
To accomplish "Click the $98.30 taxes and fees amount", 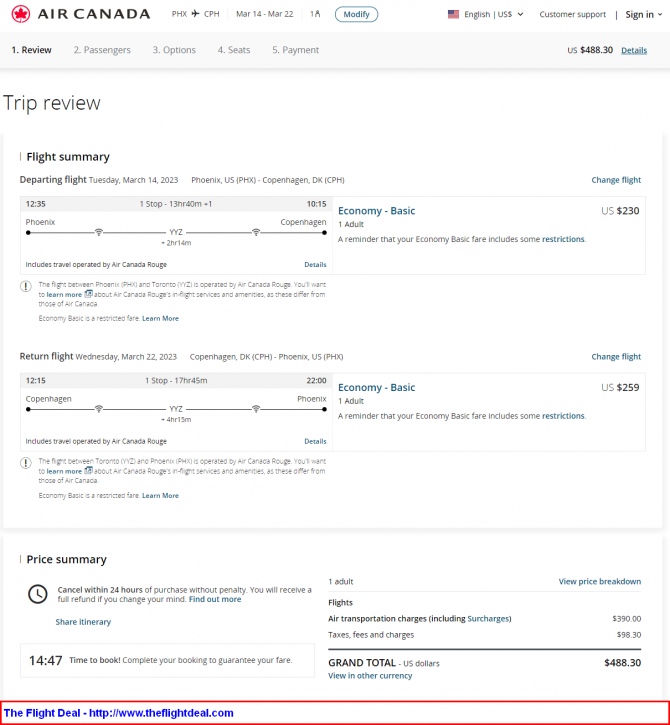I will point(629,635).
